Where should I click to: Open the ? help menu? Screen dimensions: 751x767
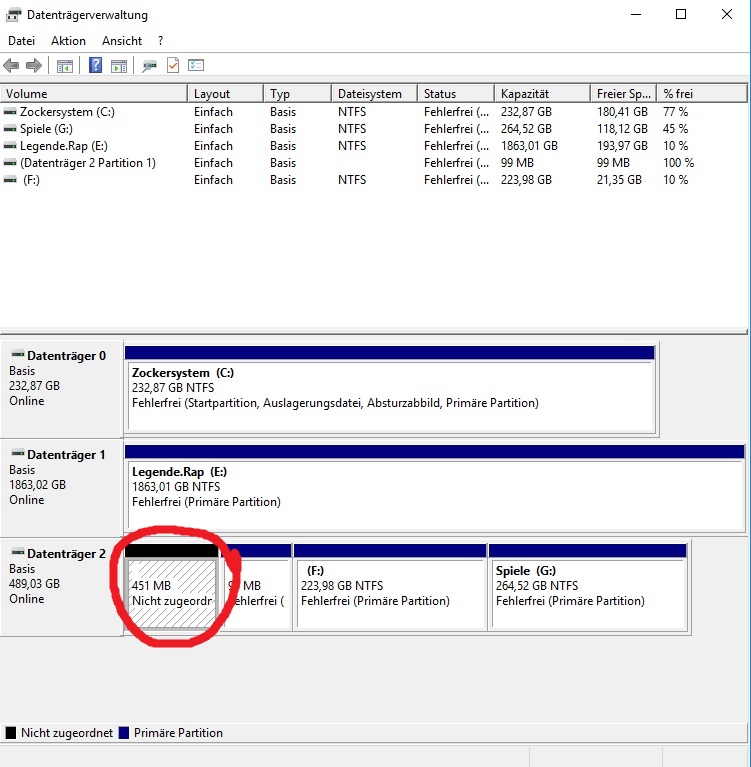(160, 41)
